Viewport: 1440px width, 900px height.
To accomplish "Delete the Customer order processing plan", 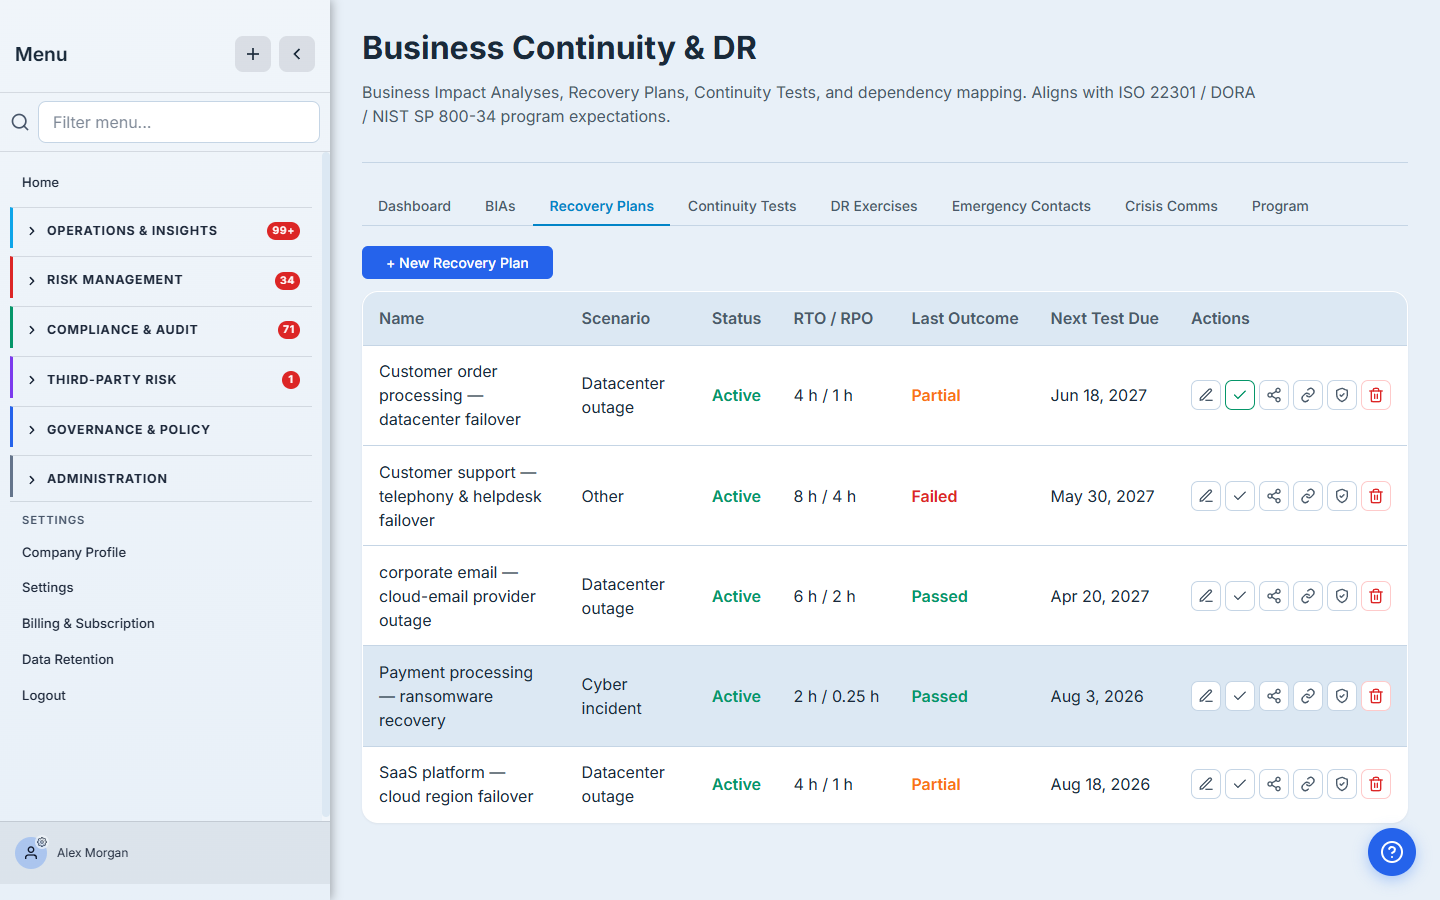I will (x=1376, y=395).
